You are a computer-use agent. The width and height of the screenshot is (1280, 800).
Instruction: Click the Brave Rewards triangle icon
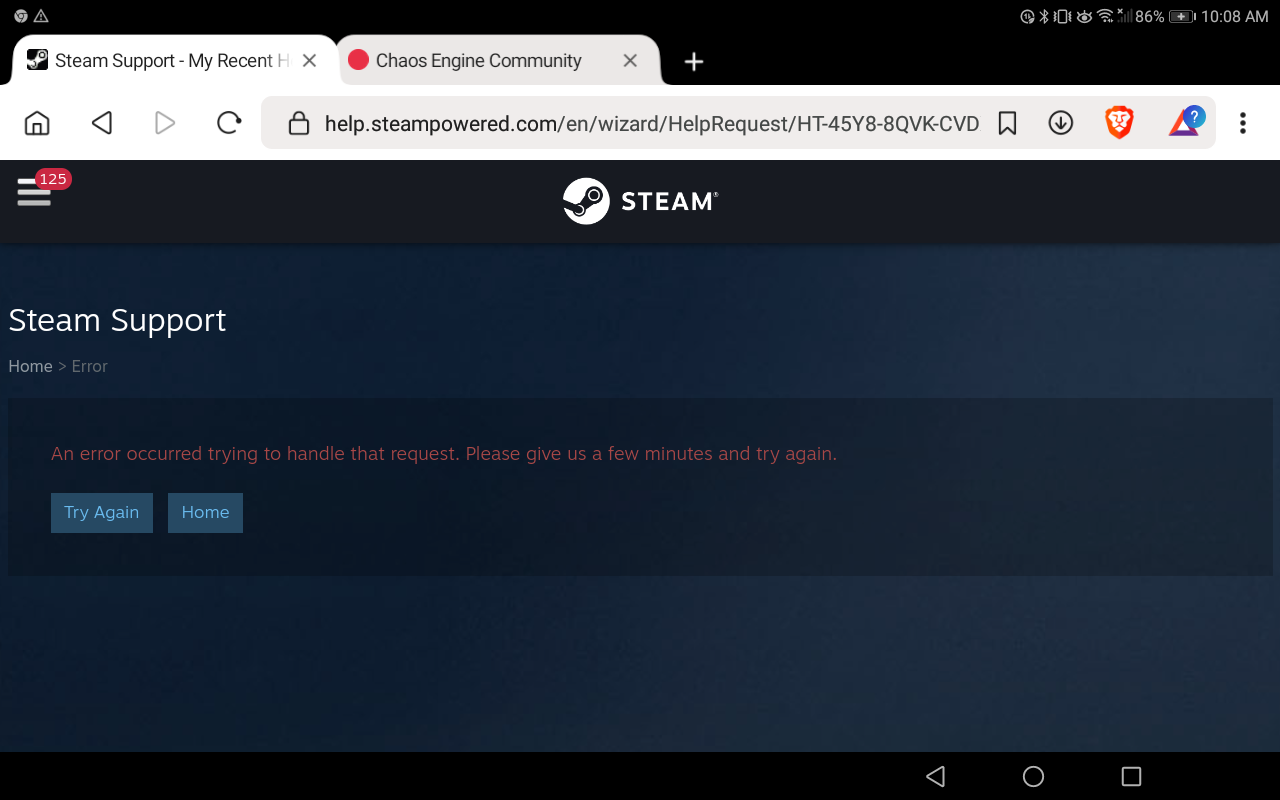(1185, 122)
